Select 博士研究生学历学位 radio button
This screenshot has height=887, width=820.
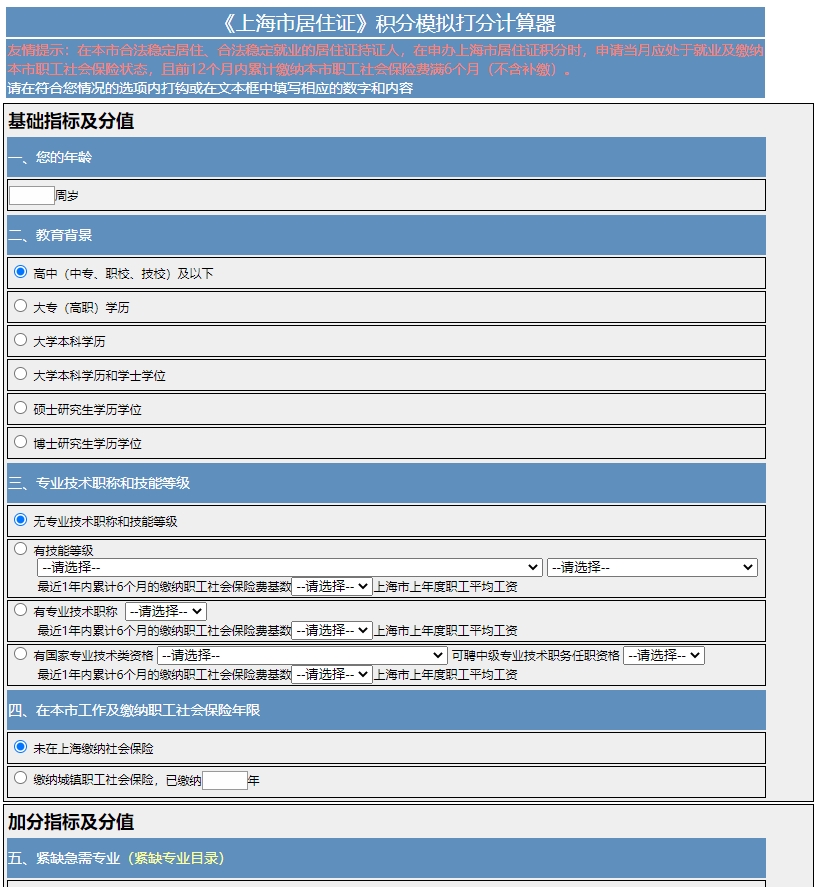click(x=20, y=442)
